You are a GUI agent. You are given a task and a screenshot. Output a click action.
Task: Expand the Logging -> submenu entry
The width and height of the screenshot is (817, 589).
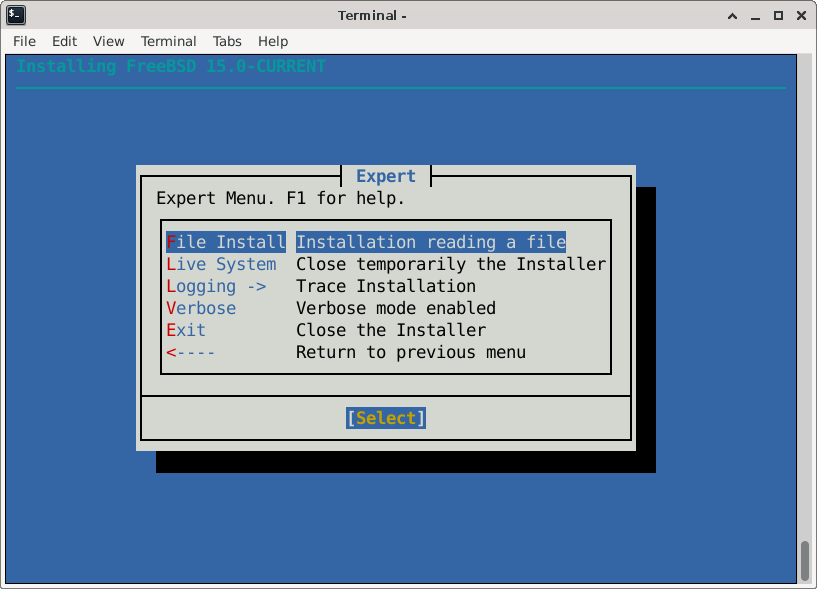point(216,286)
